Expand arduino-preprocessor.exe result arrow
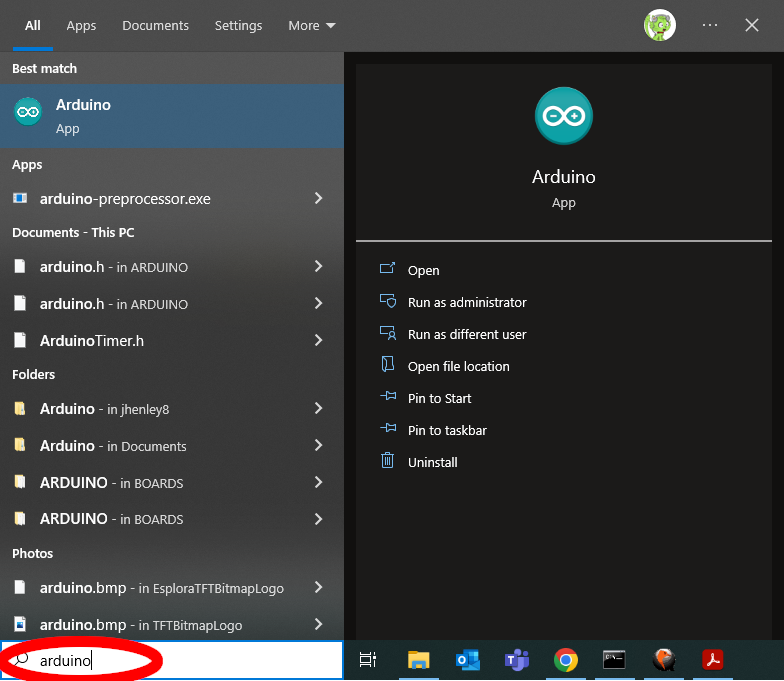This screenshot has width=784, height=681. point(318,198)
